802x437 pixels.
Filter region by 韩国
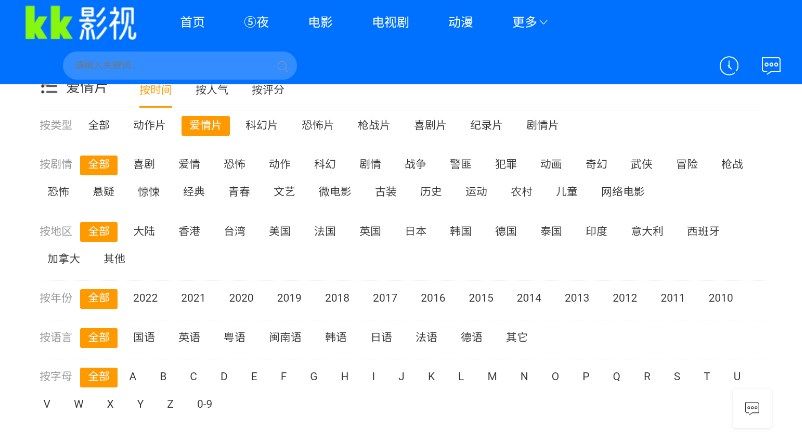pyautogui.click(x=461, y=231)
